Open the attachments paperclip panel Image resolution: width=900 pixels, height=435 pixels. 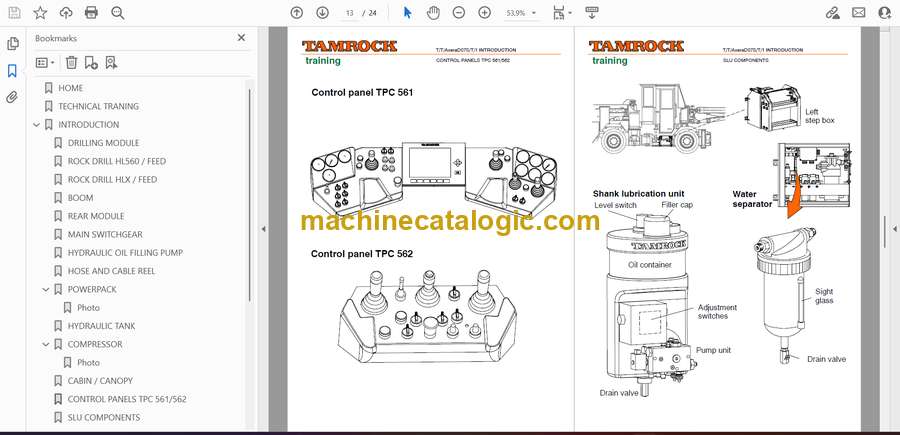pos(12,97)
